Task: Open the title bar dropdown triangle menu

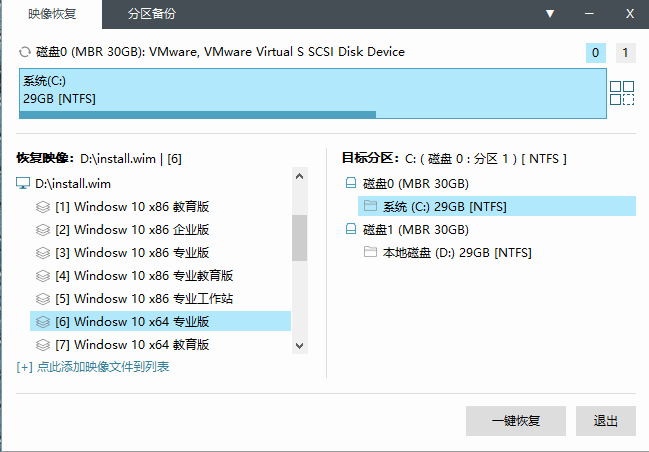Action: click(550, 14)
